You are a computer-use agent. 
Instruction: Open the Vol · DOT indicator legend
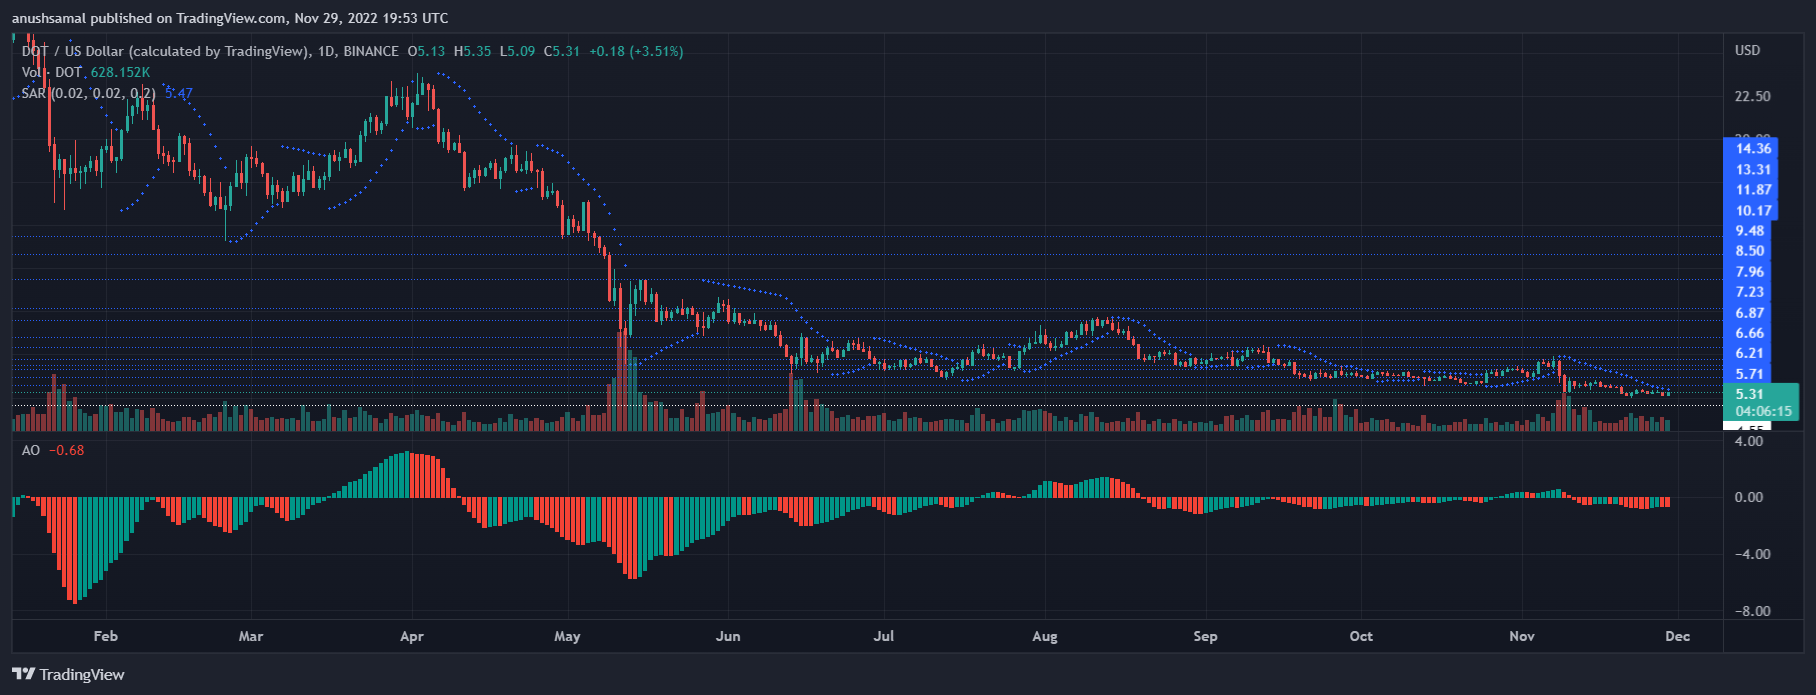click(52, 72)
